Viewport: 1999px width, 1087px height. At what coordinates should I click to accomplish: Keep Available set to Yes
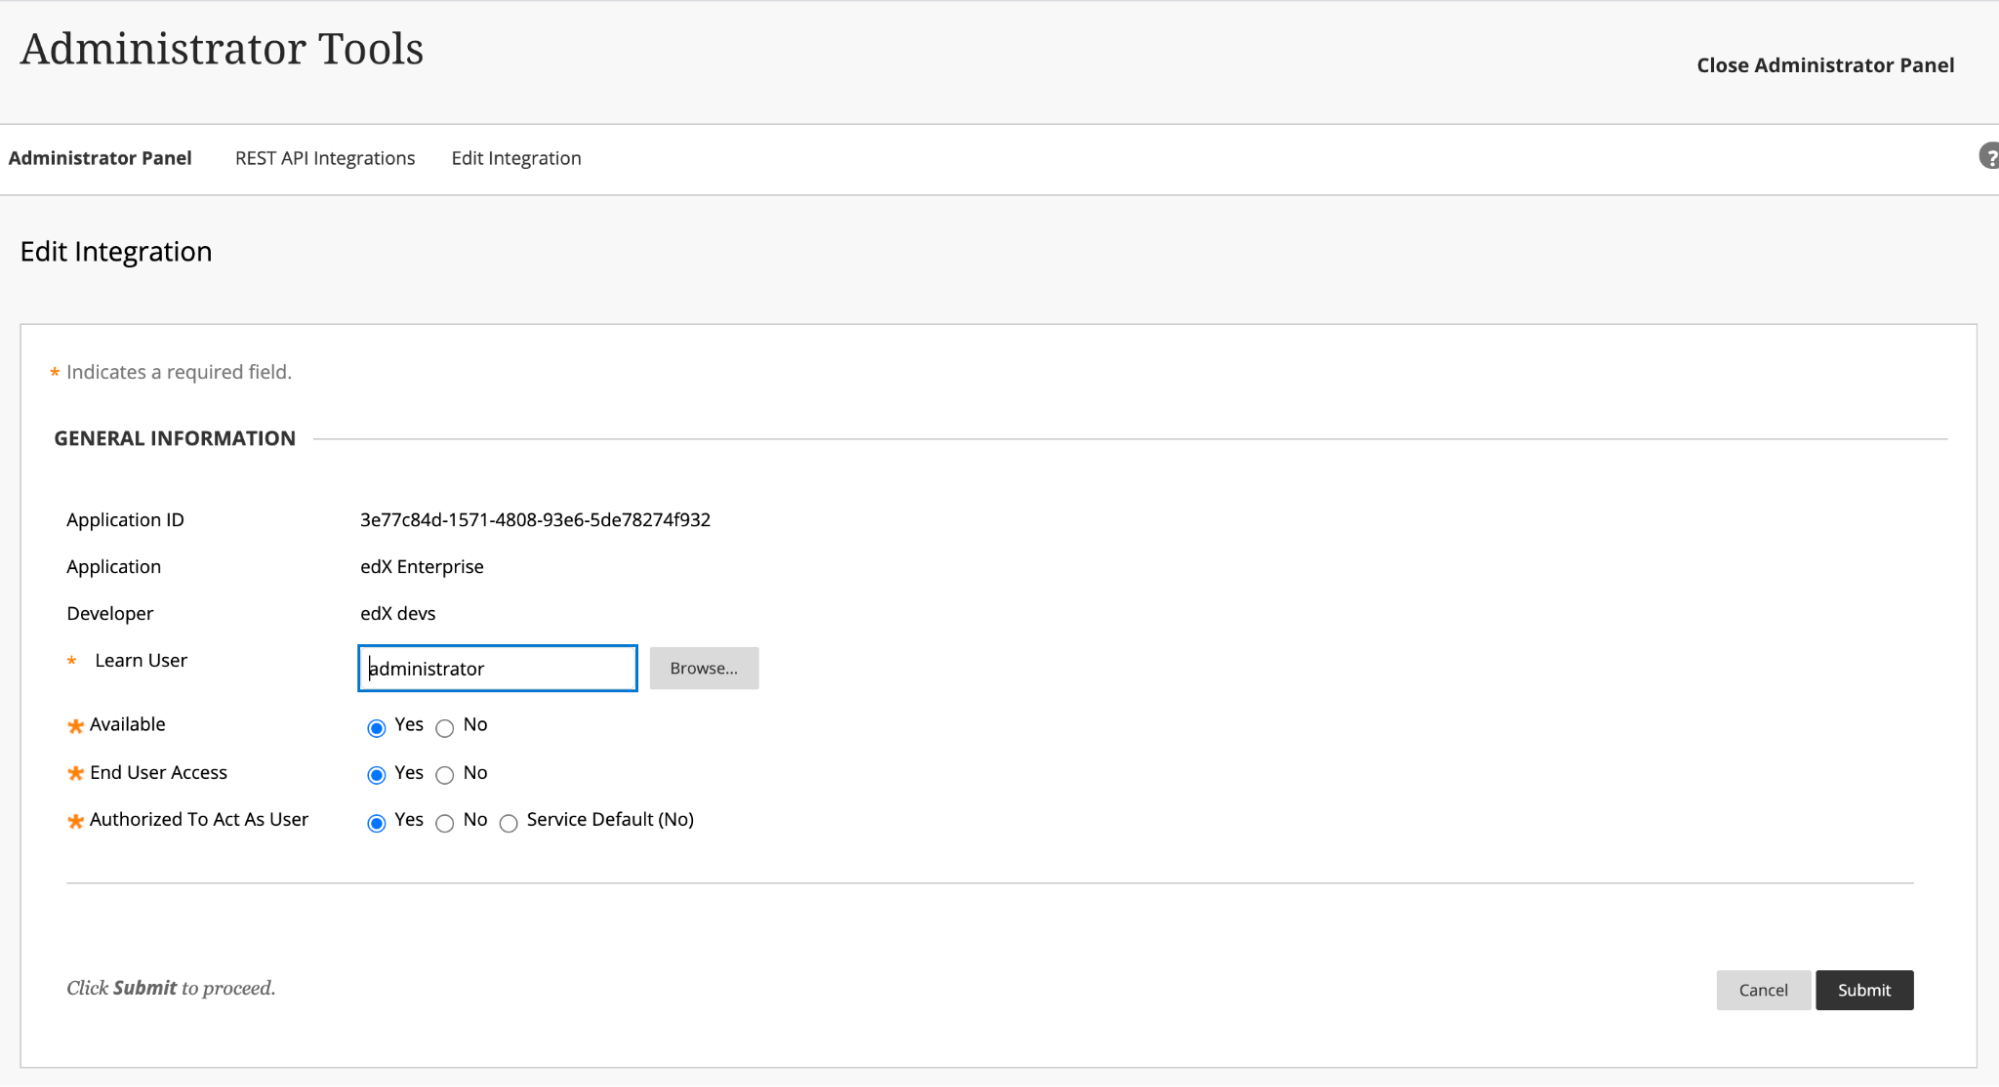pos(376,727)
